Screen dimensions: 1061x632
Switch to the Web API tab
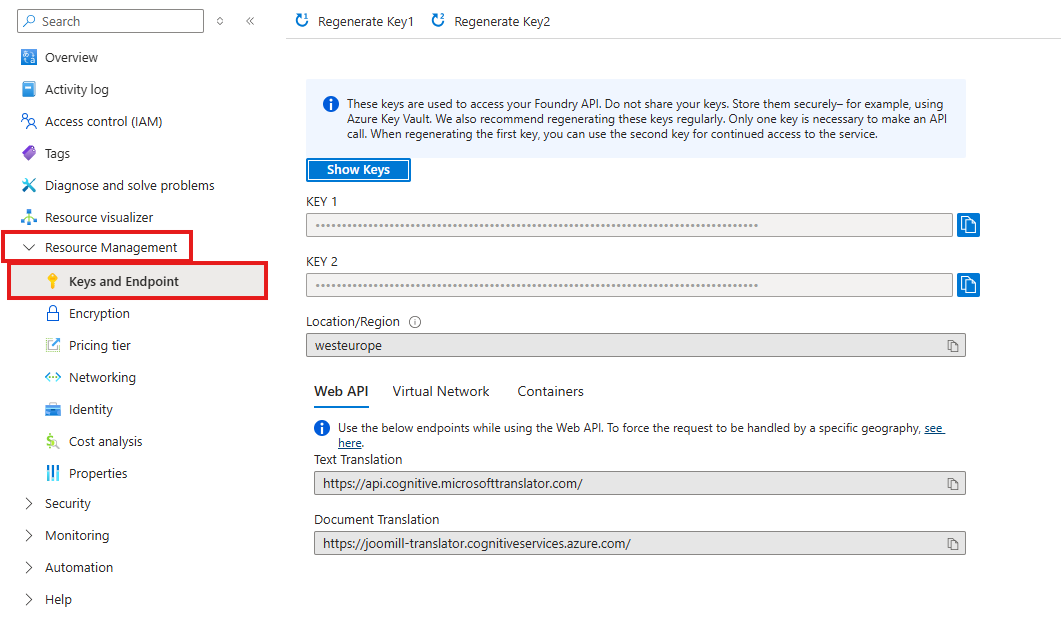pos(341,392)
